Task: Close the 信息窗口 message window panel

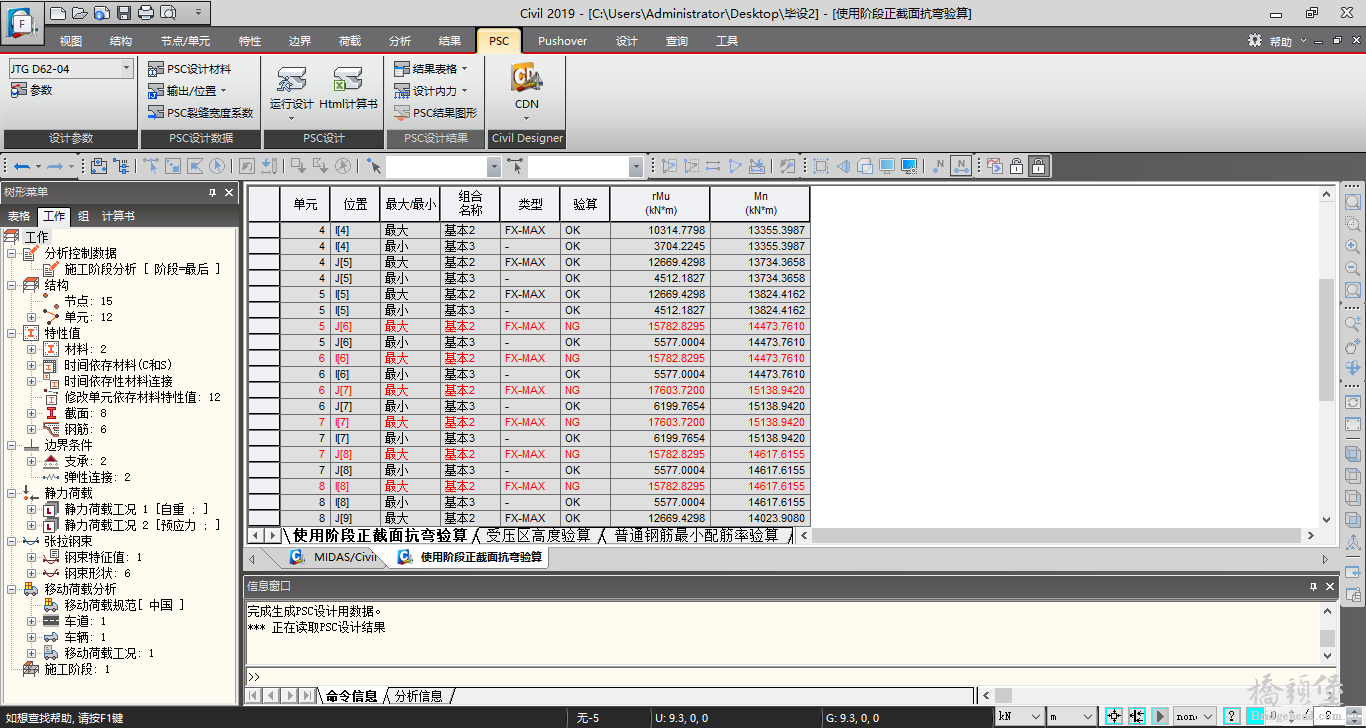Action: click(1330, 586)
